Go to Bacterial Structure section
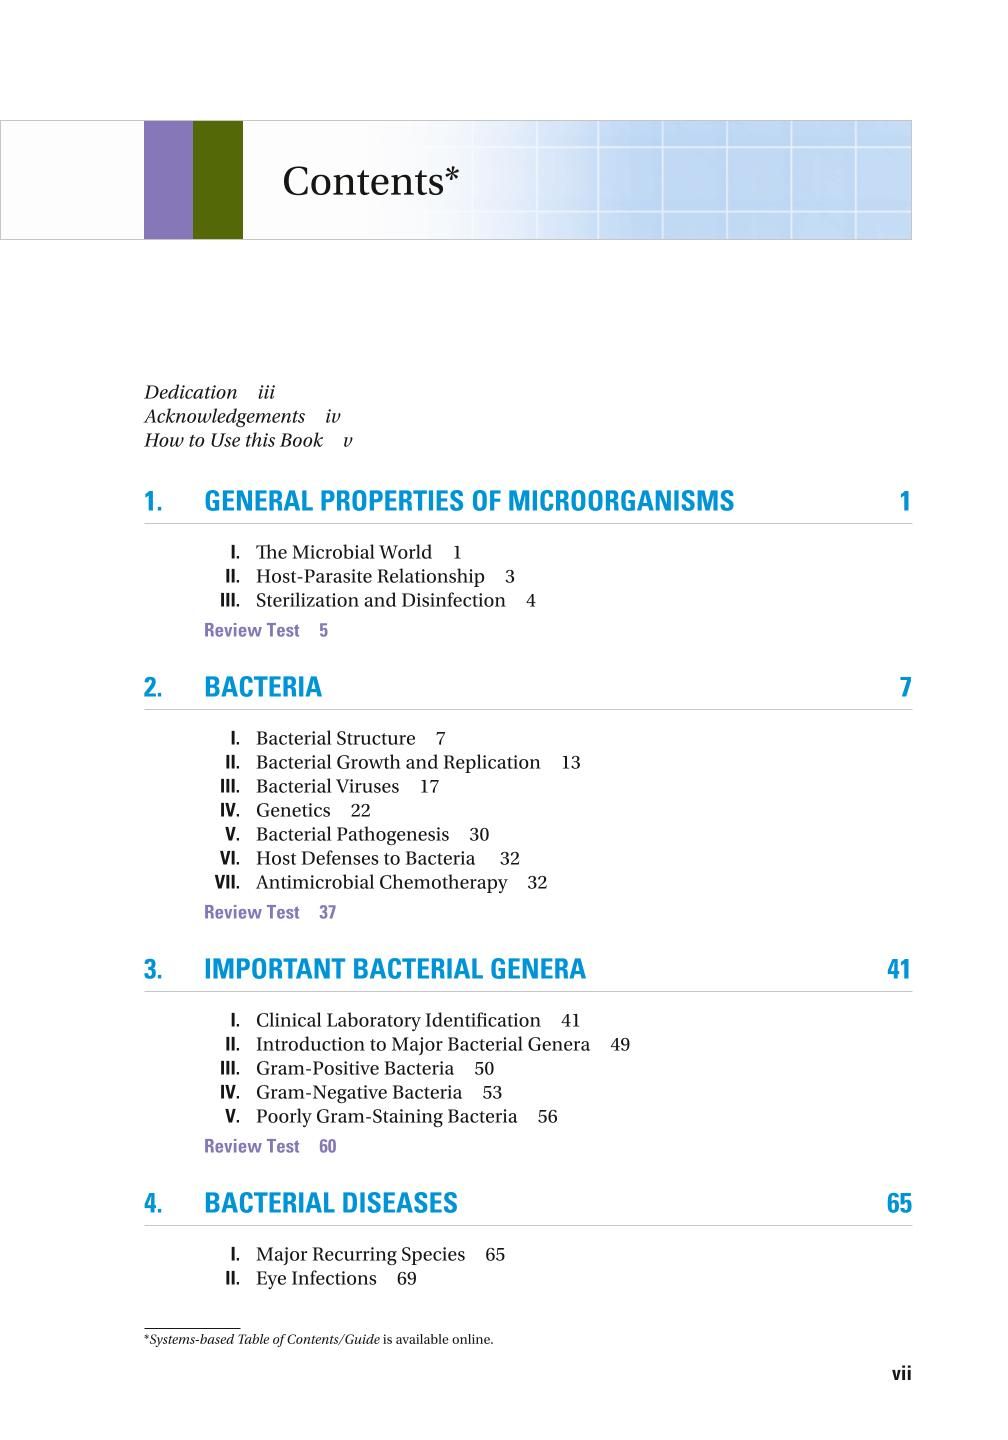 pyautogui.click(x=336, y=738)
